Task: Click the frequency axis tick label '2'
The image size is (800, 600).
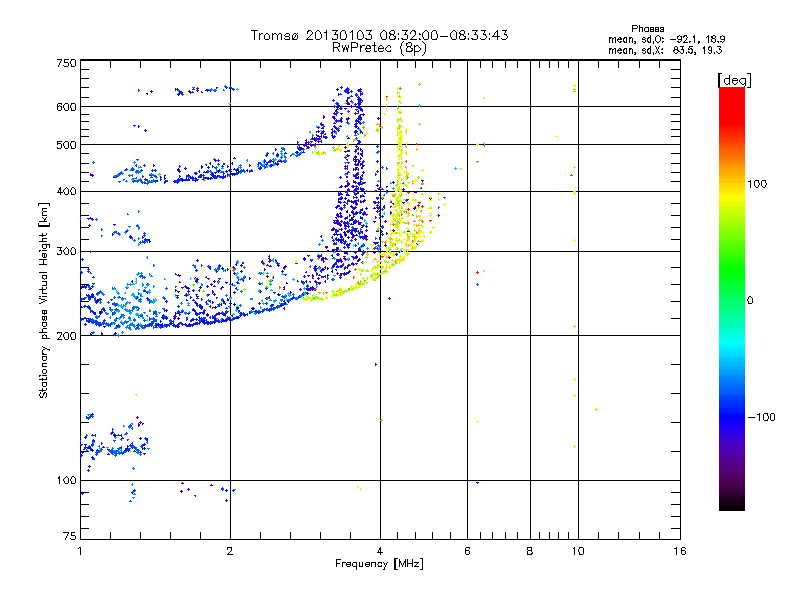Action: pyautogui.click(x=230, y=551)
